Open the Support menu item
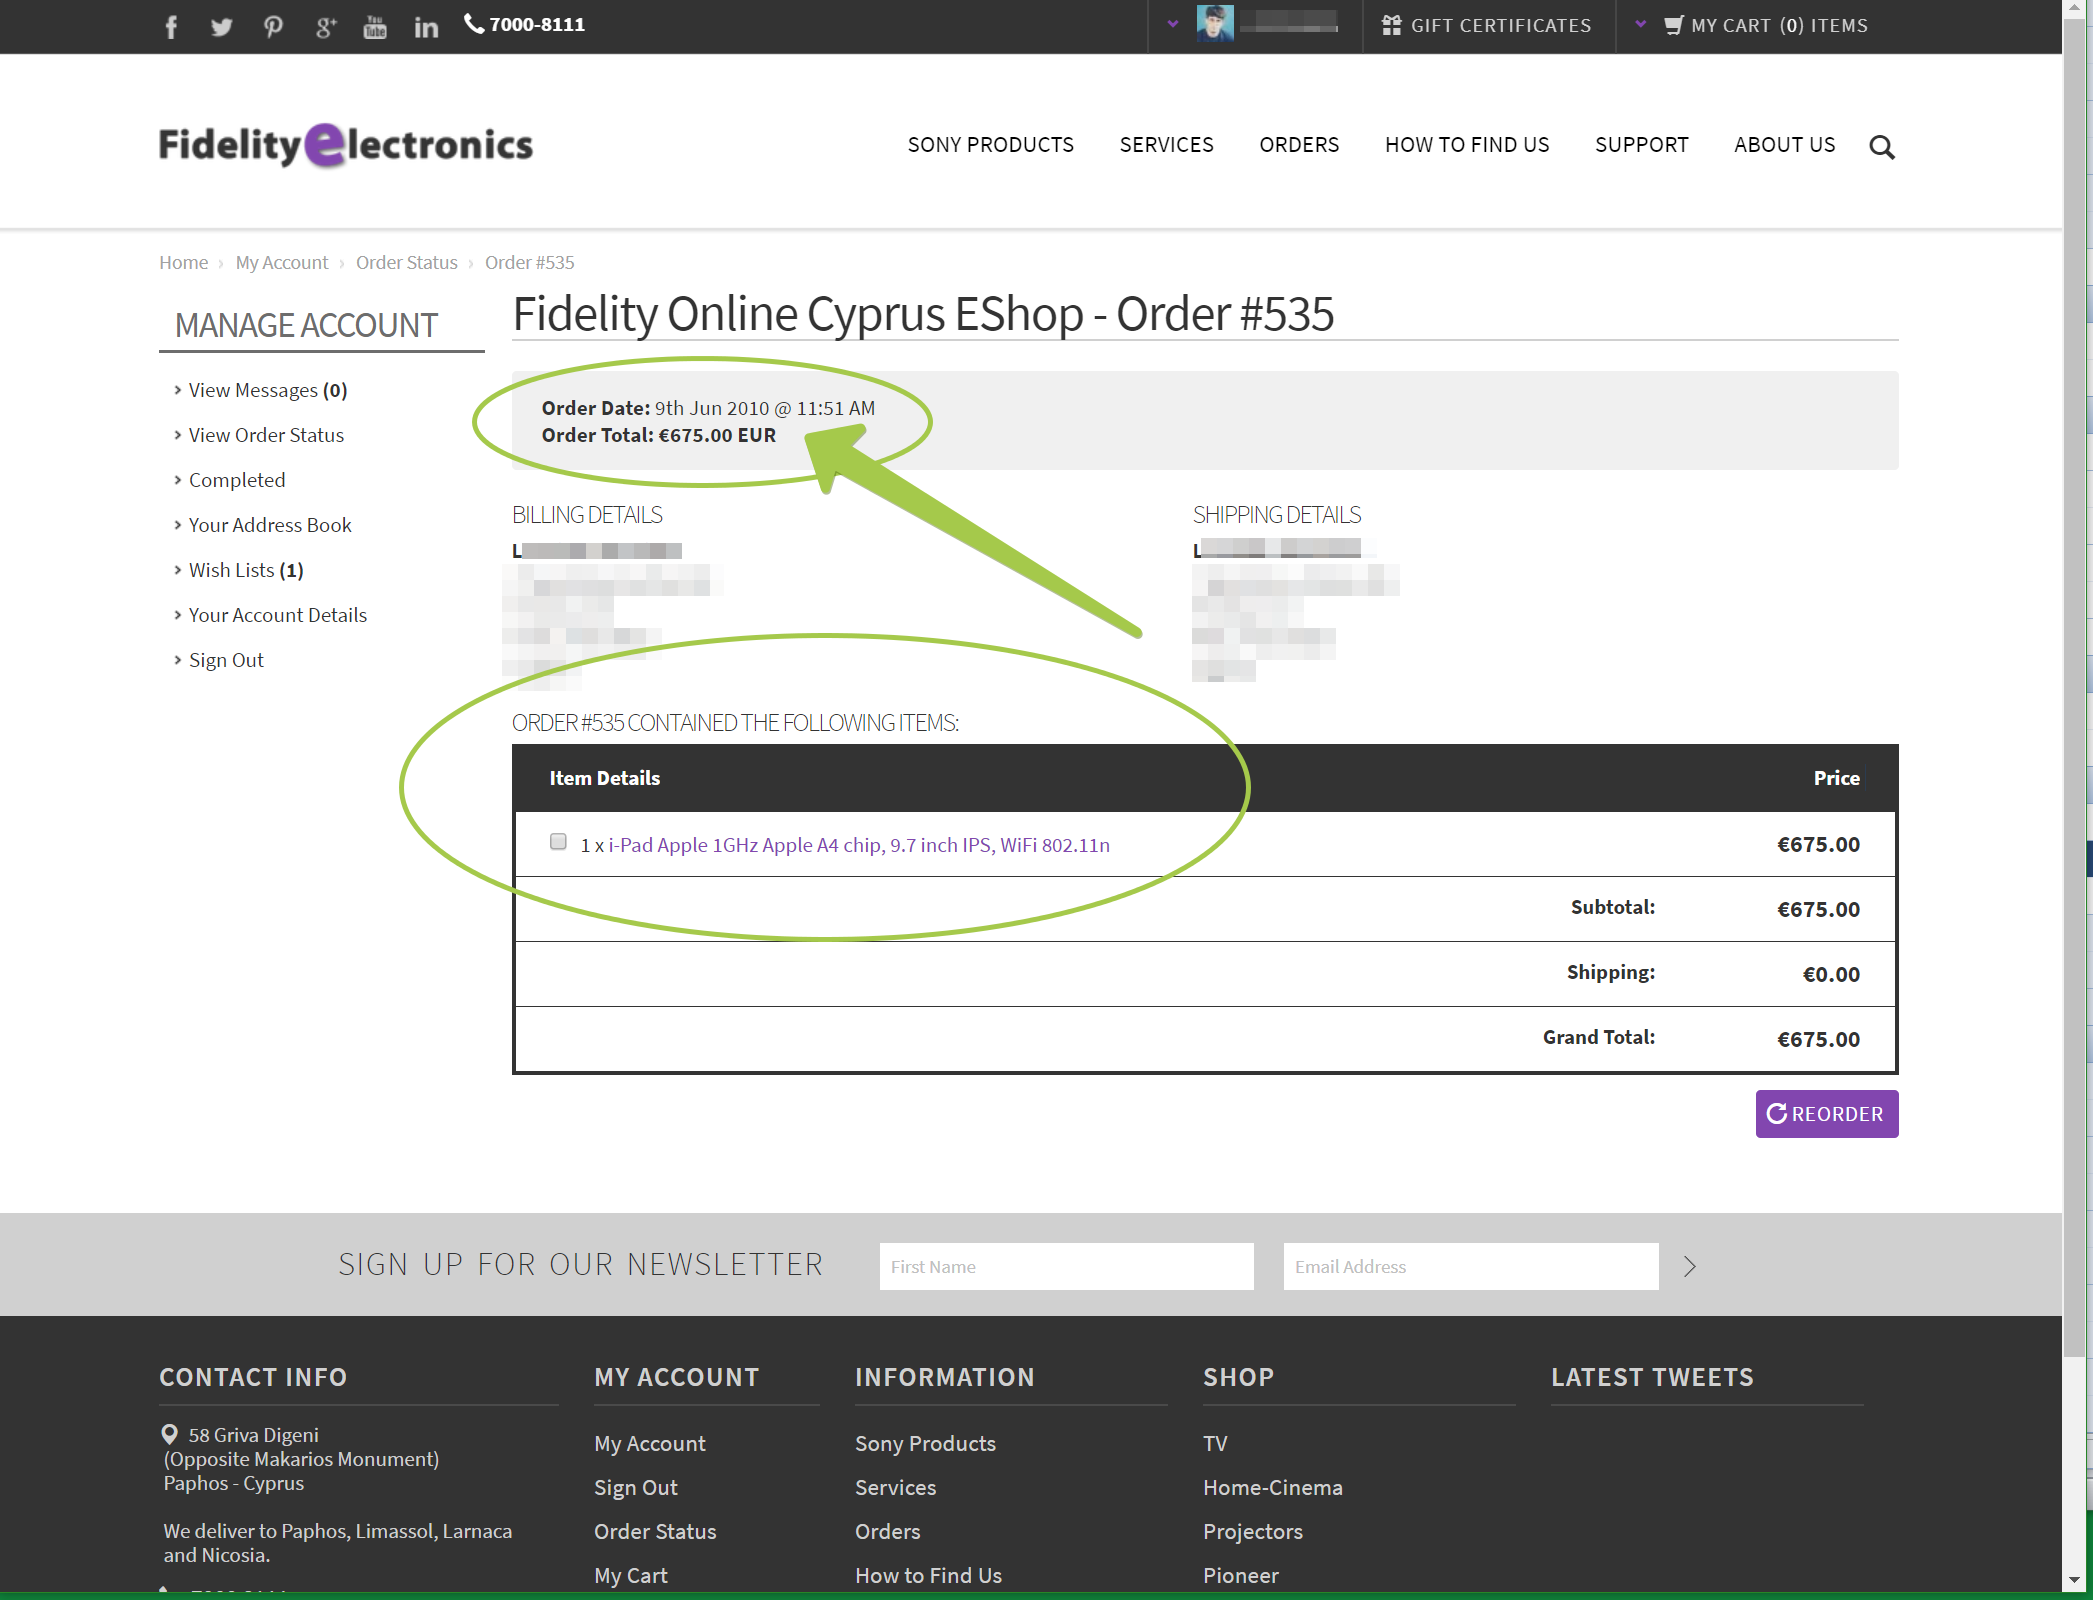 tap(1641, 145)
